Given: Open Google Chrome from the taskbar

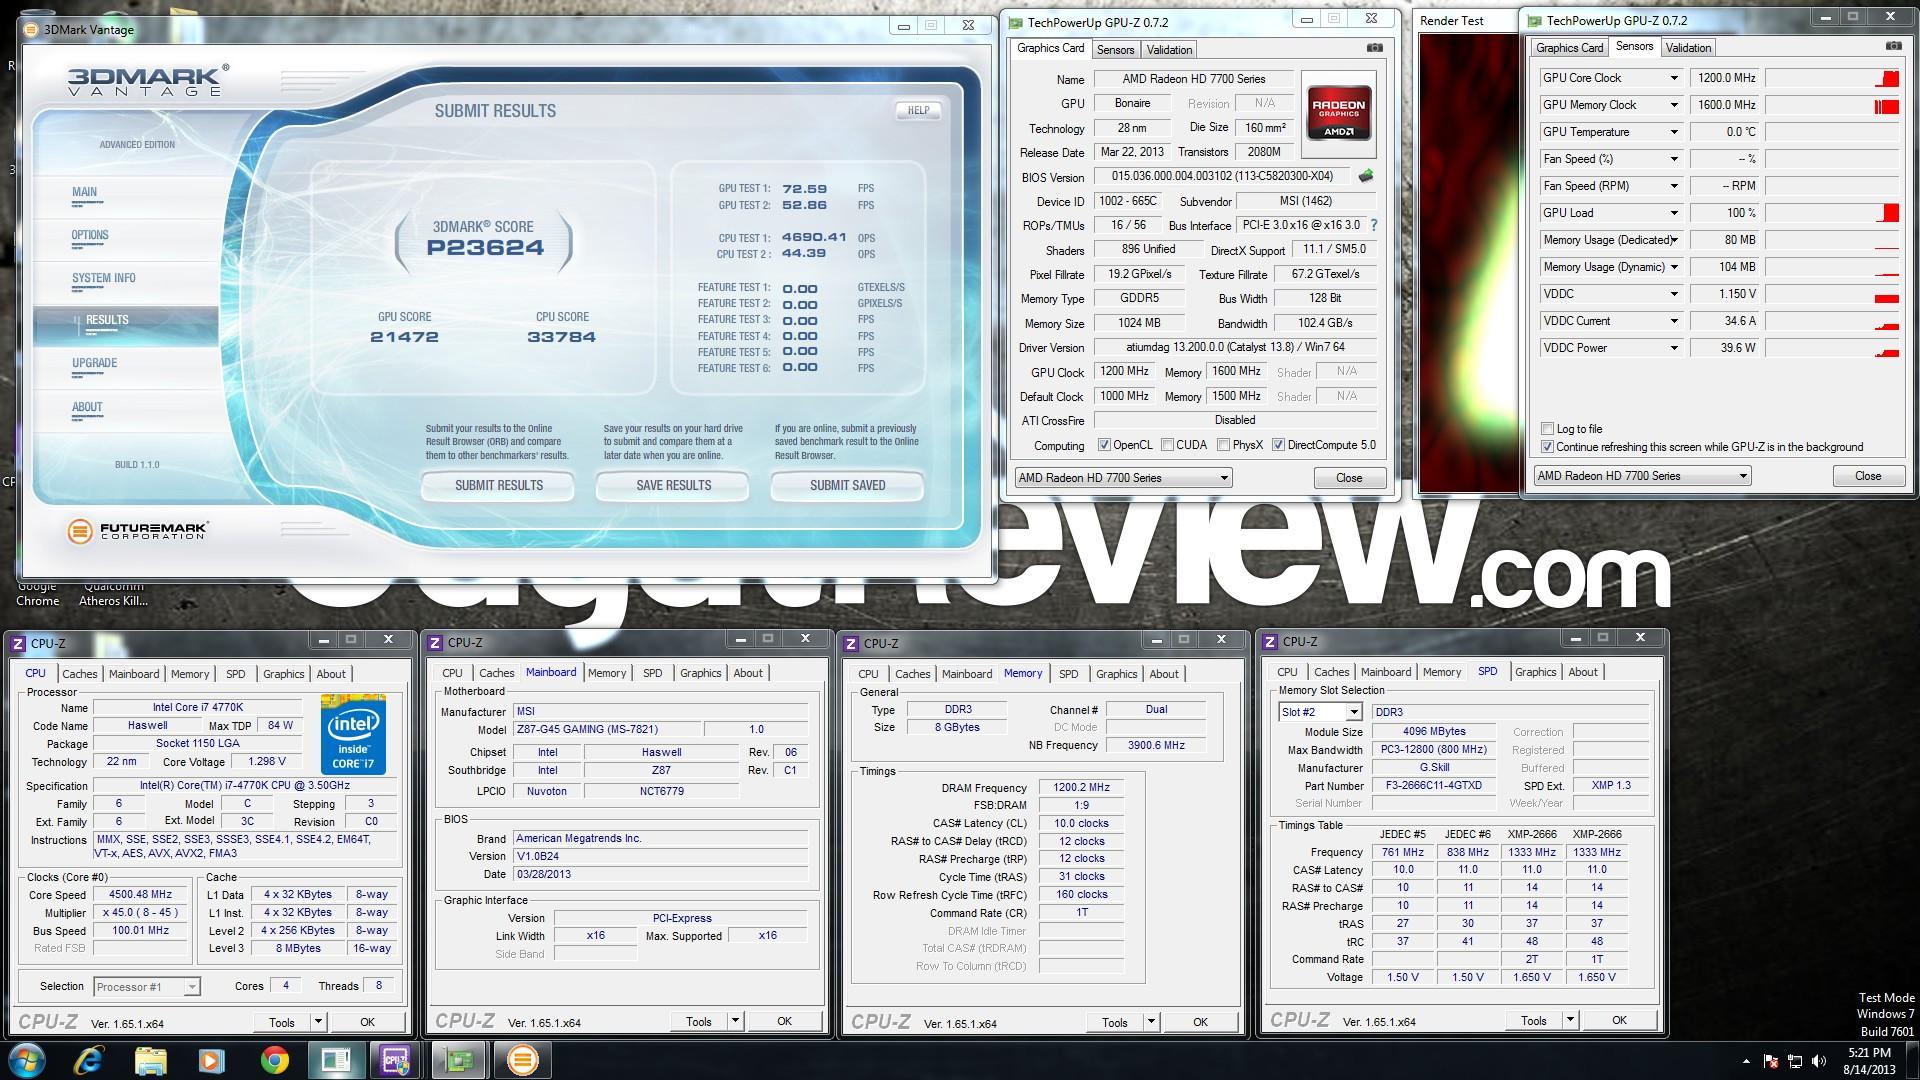Looking at the screenshot, I should (274, 1060).
